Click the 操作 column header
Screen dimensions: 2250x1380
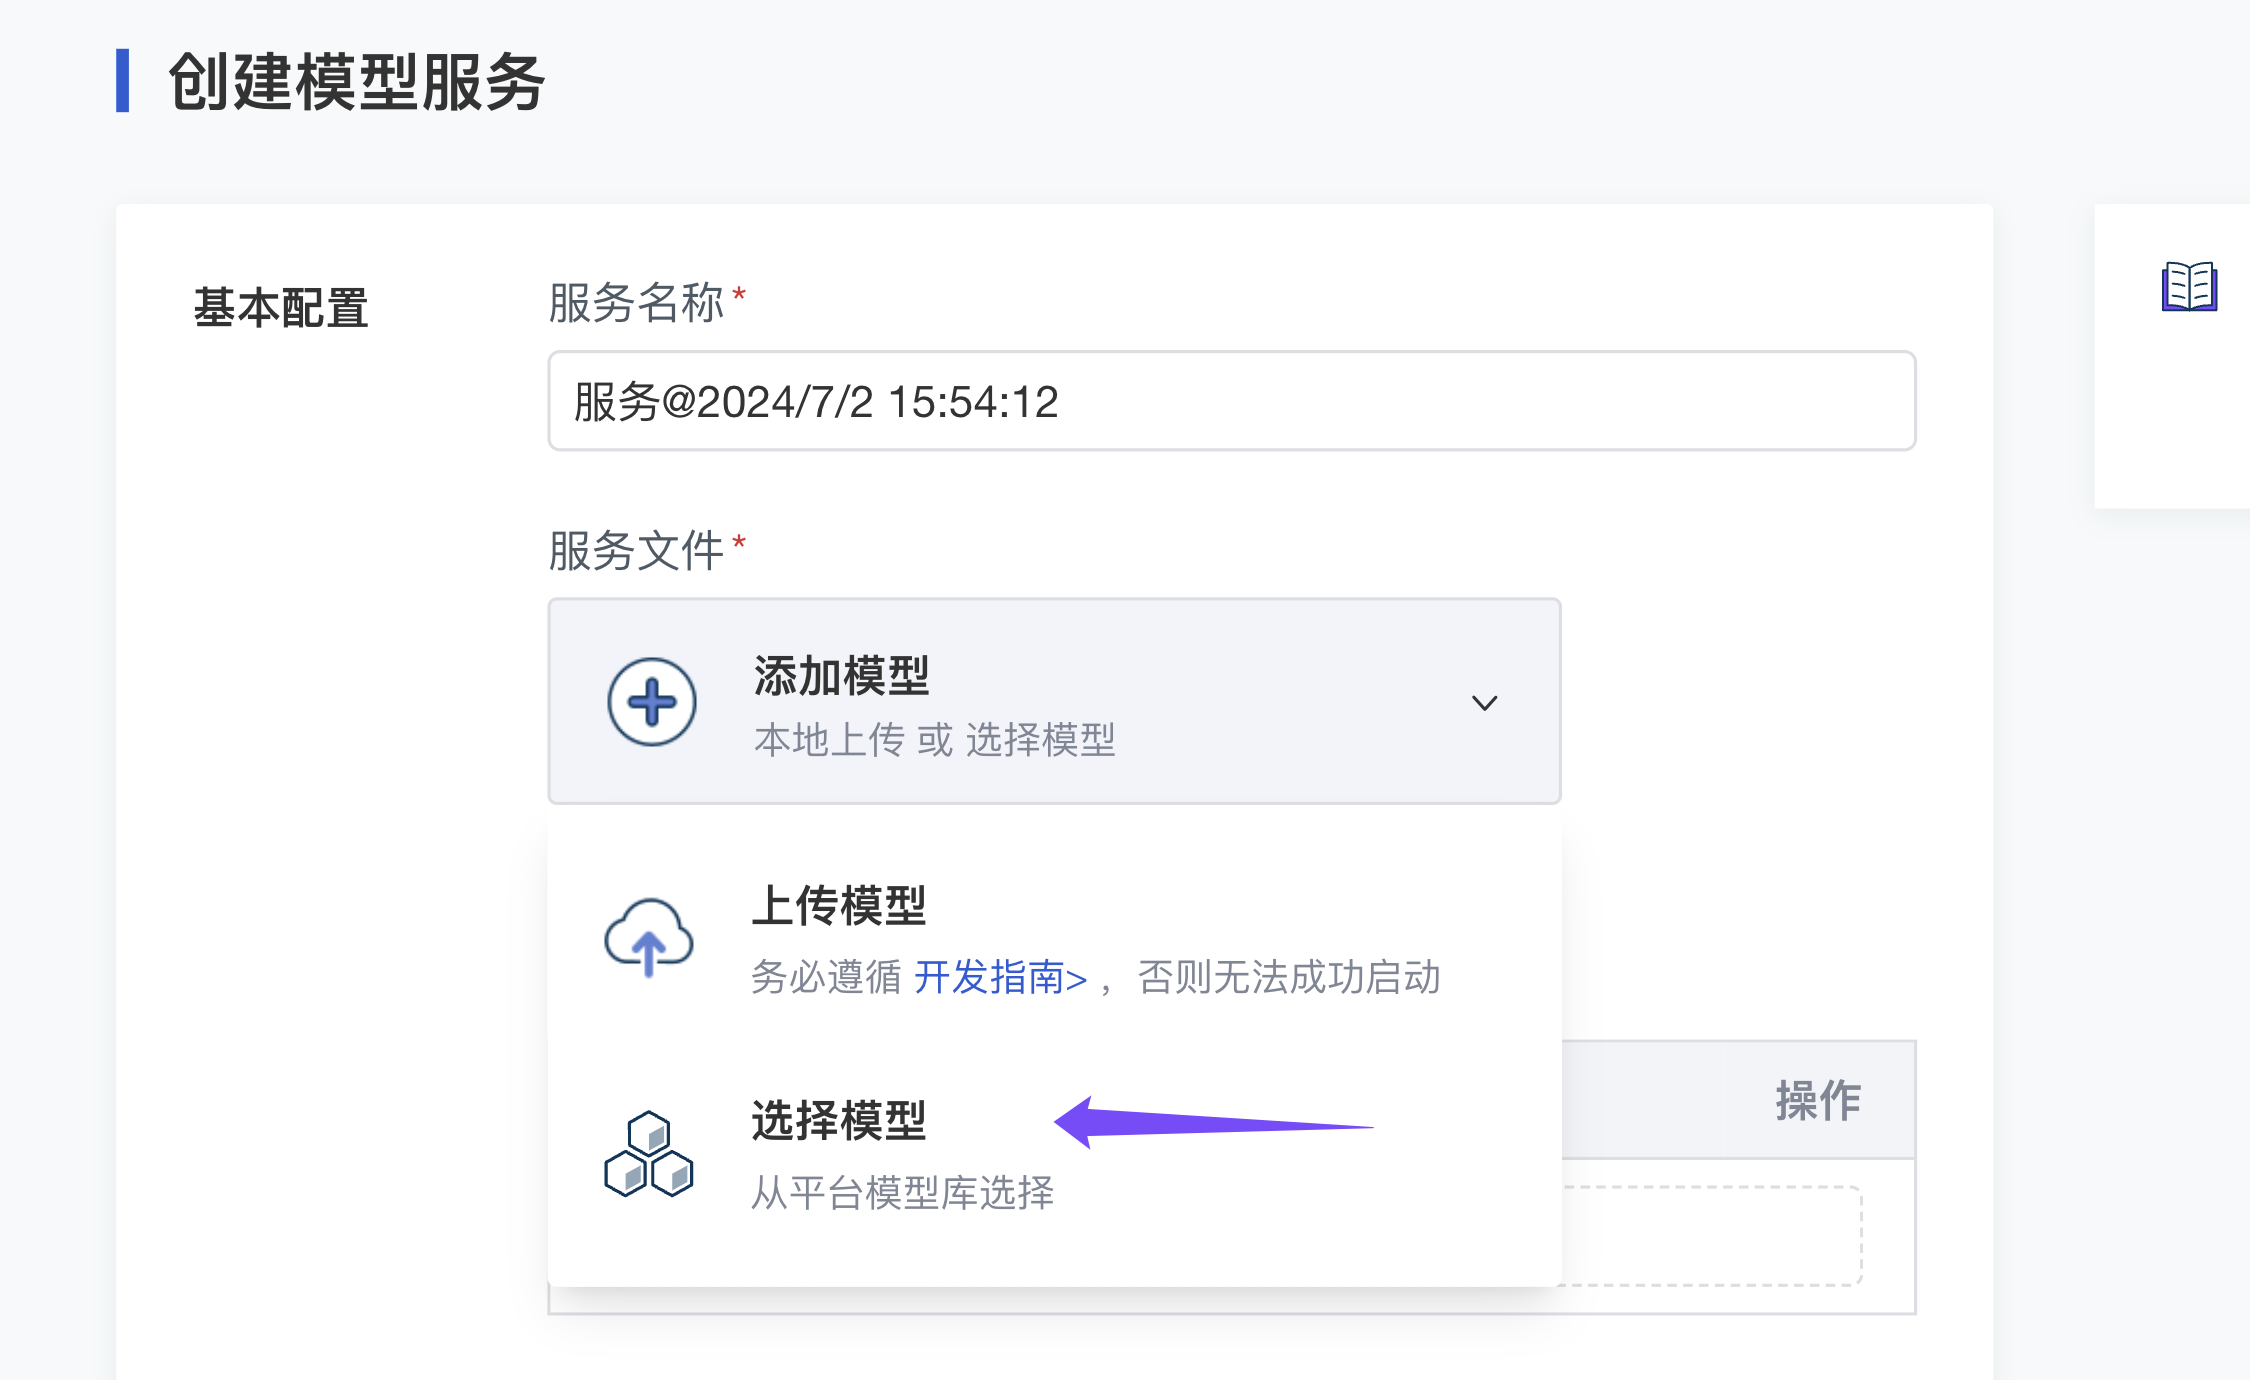[1817, 1100]
